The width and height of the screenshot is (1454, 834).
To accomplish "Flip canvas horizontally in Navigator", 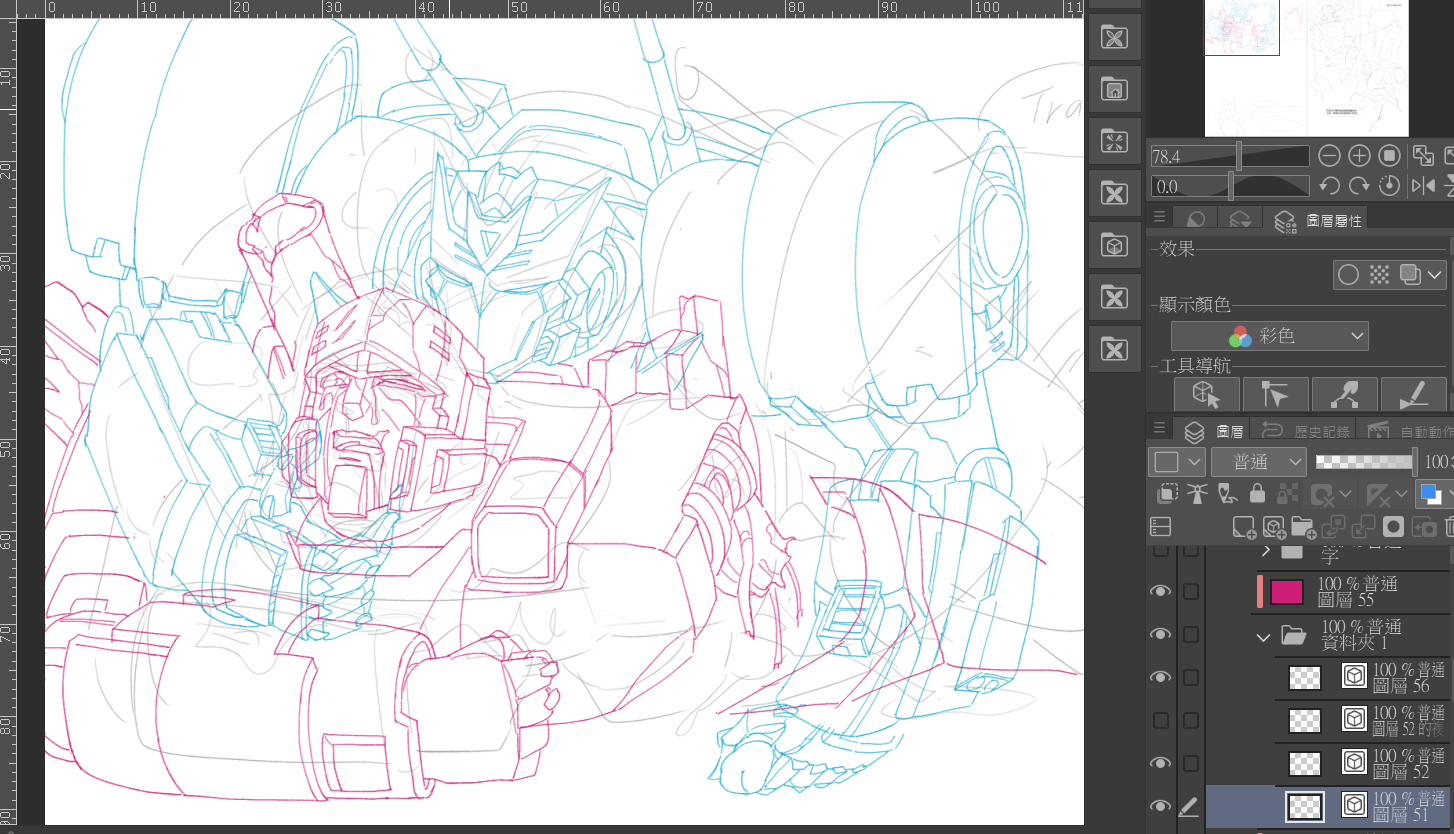I will click(x=1422, y=186).
